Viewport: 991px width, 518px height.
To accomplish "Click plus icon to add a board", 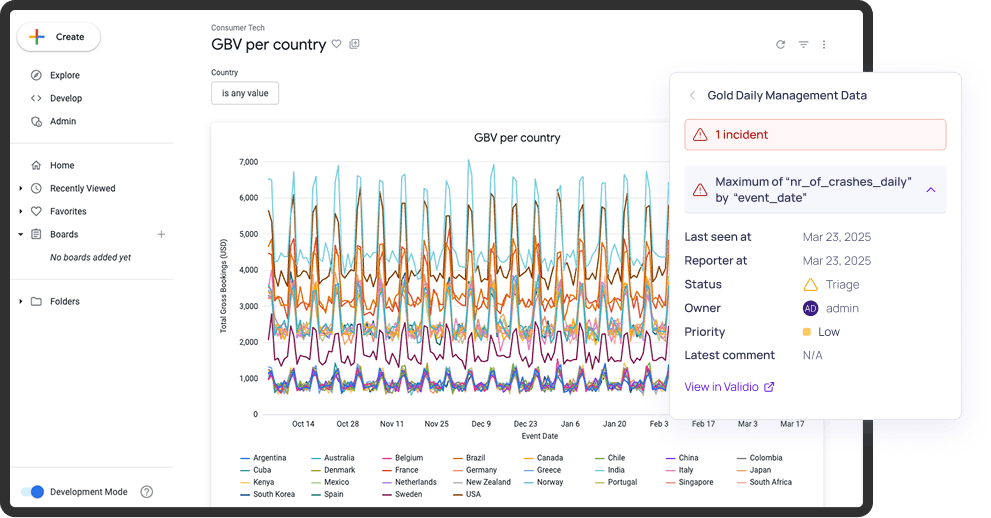I will click(x=161, y=234).
